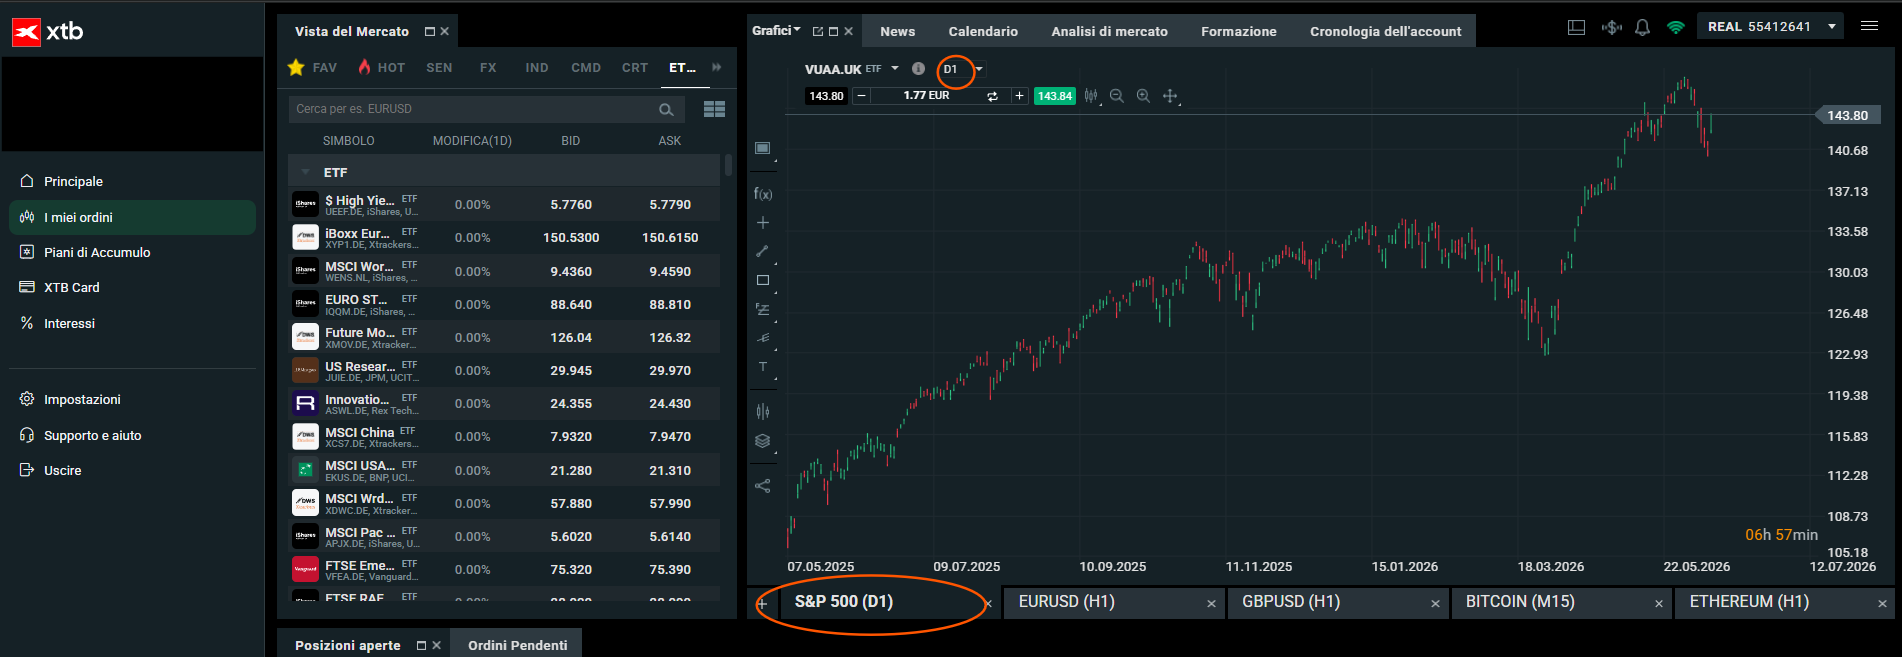The image size is (1902, 657).
Task: Open Supporto e aiuto
Action: pos(92,435)
